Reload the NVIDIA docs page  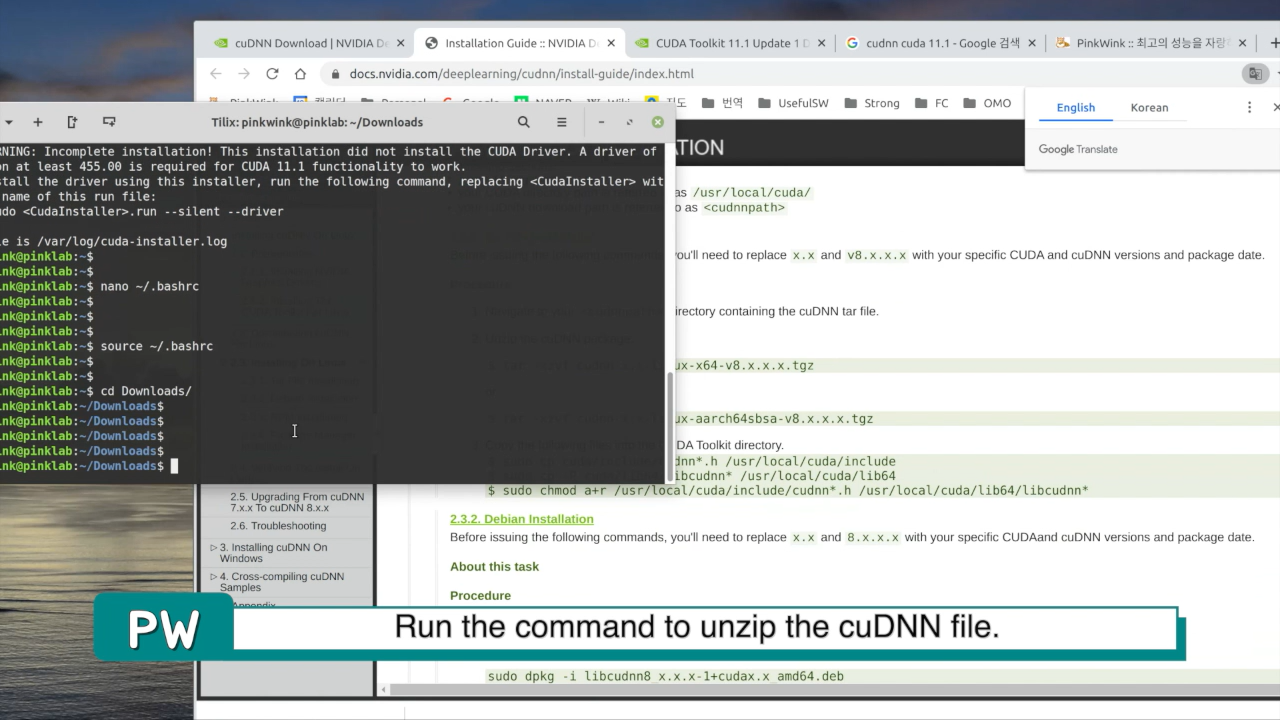pos(272,74)
